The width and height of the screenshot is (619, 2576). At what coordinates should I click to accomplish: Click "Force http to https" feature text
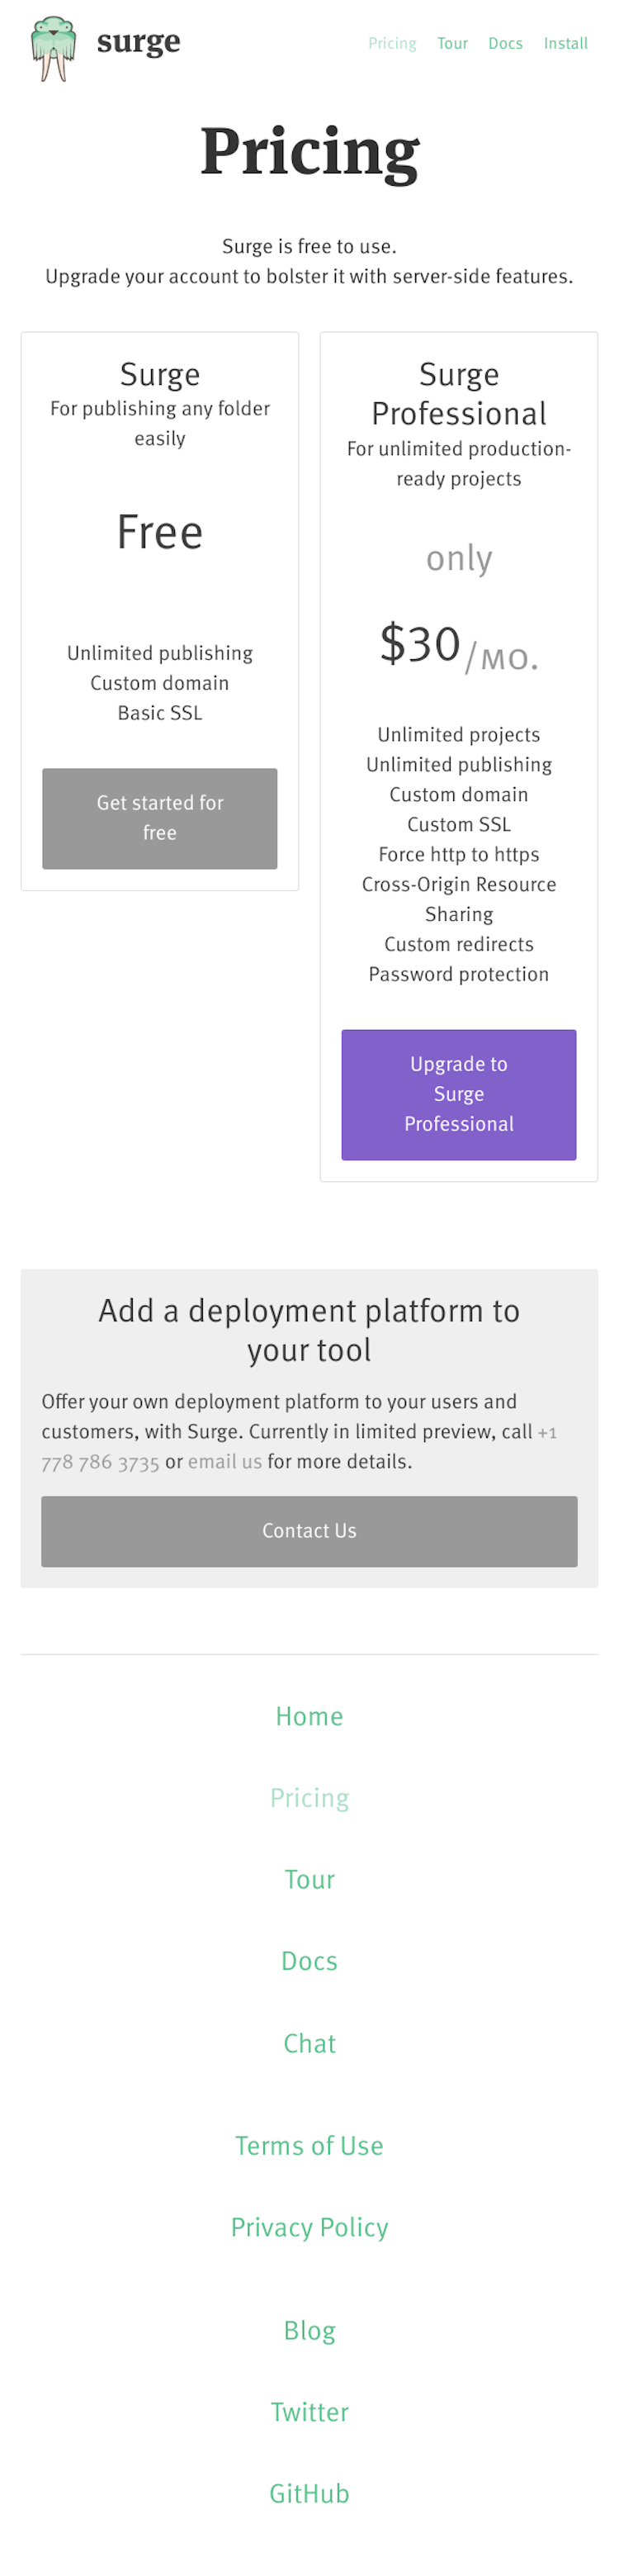click(x=459, y=854)
